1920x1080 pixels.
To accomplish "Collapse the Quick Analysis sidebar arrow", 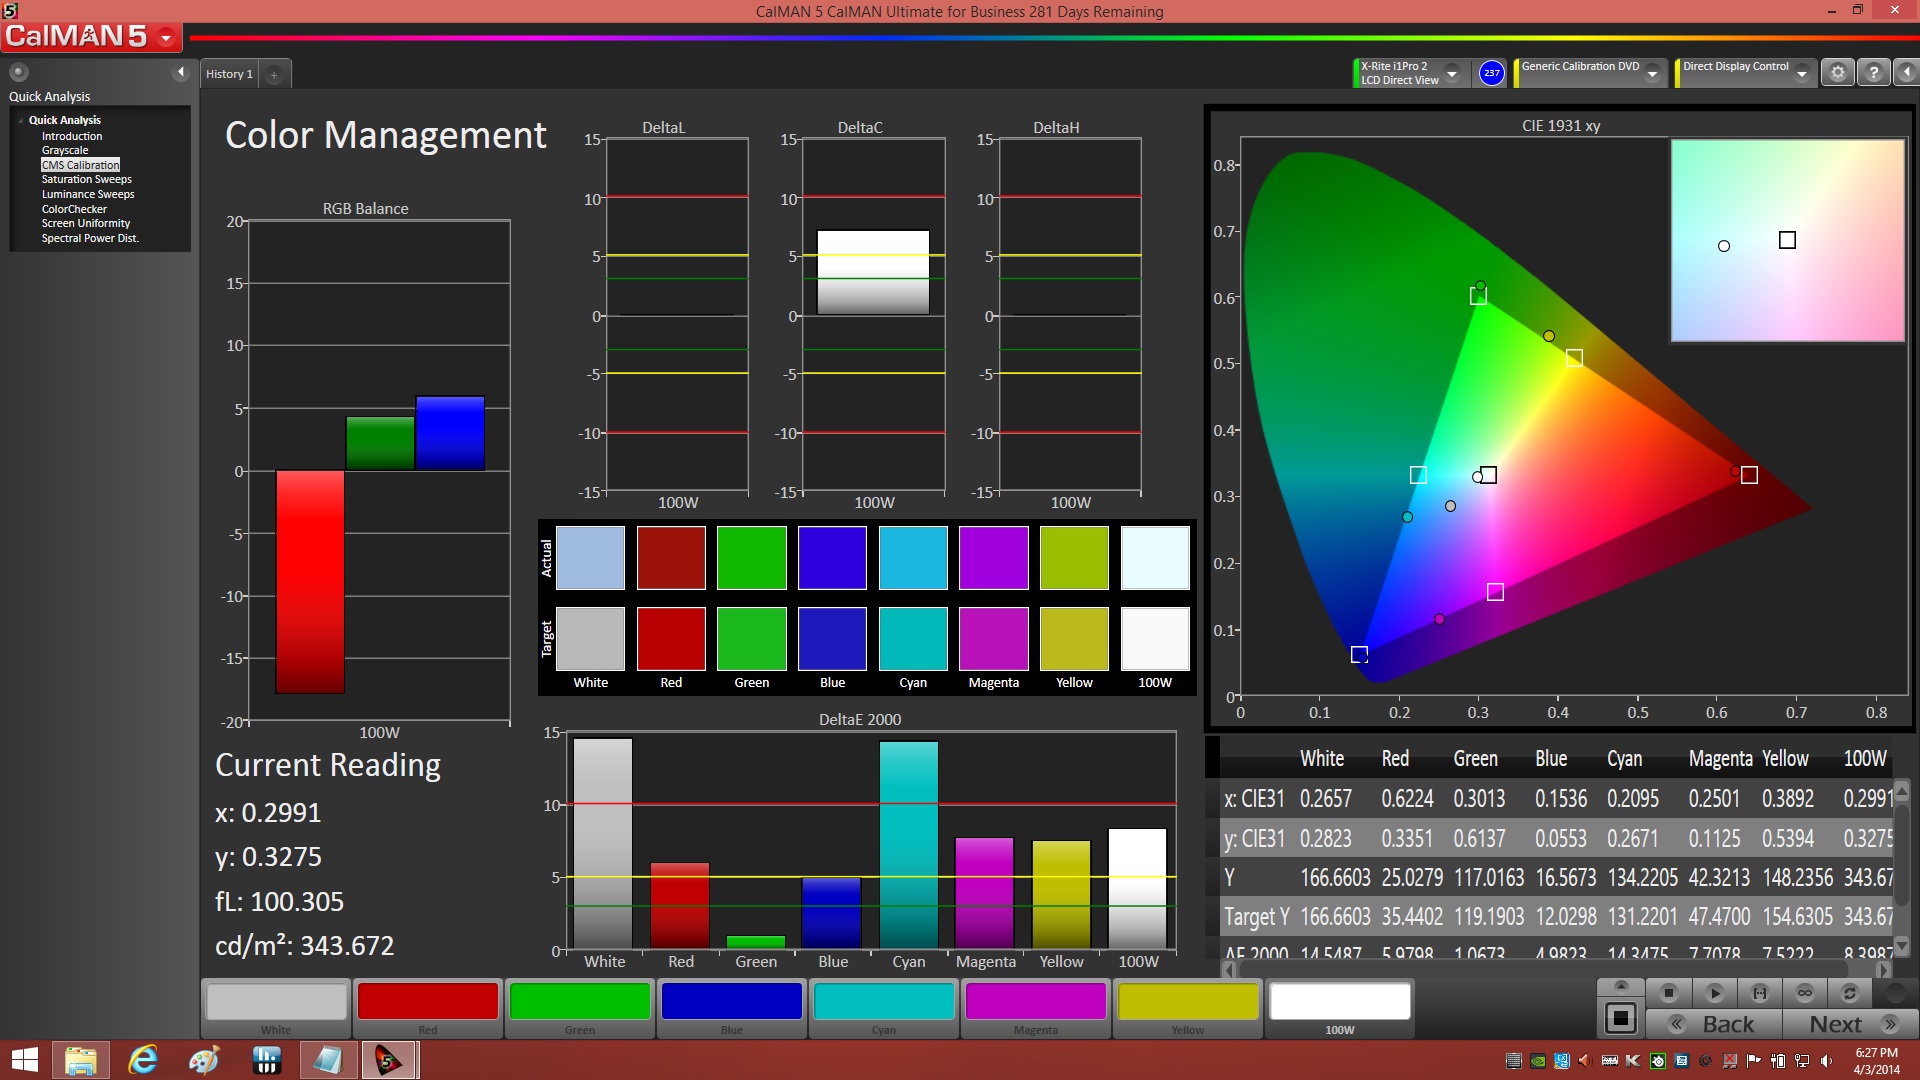I will pos(181,72).
